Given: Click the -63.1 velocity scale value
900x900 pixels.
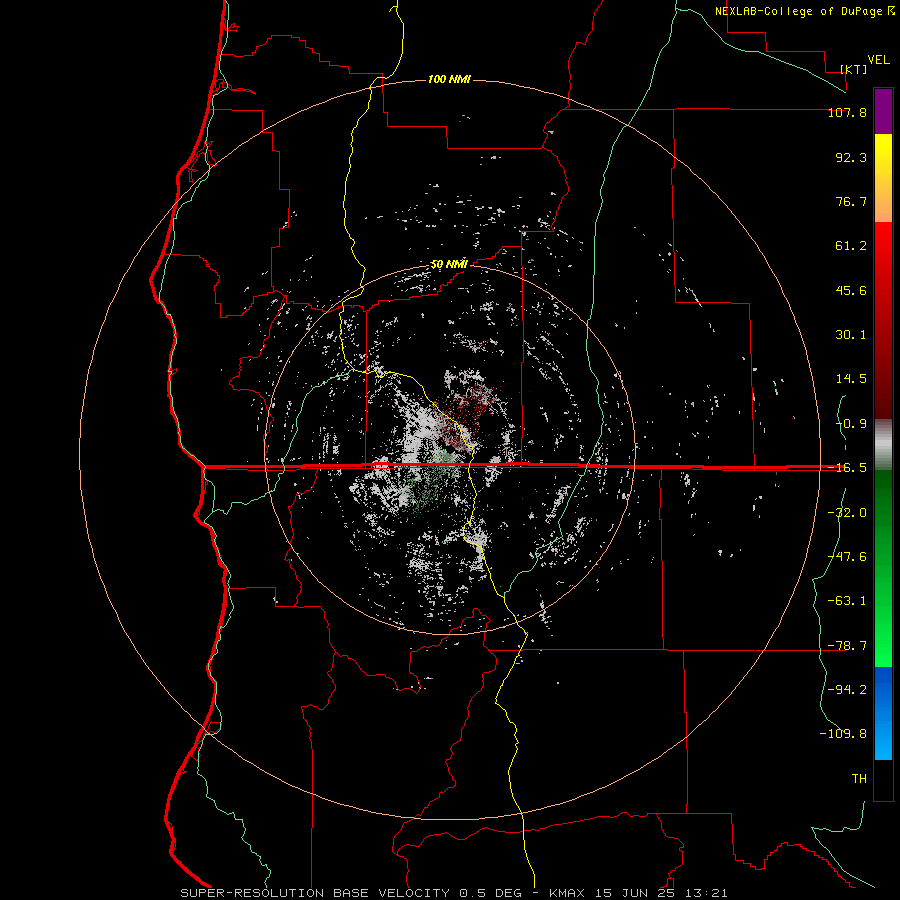Looking at the screenshot, I should (x=847, y=601).
